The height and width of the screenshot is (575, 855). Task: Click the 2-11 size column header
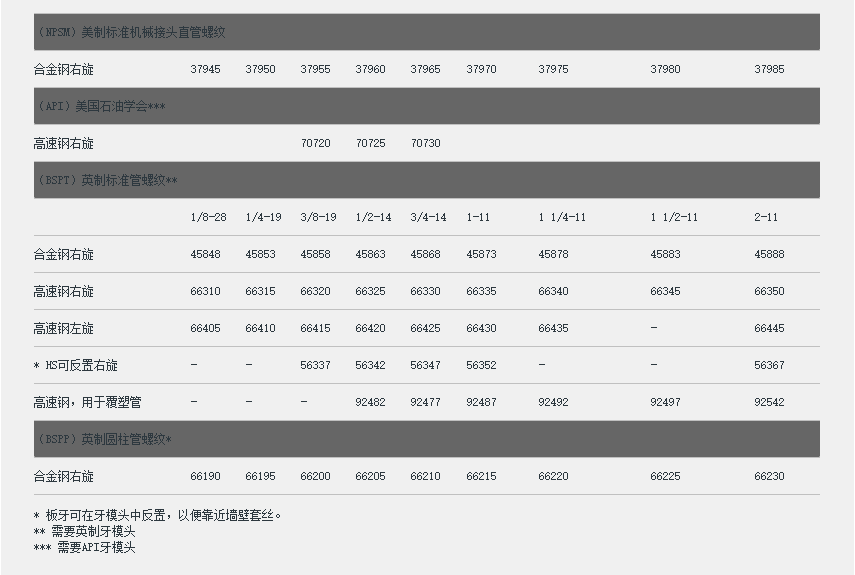click(766, 217)
